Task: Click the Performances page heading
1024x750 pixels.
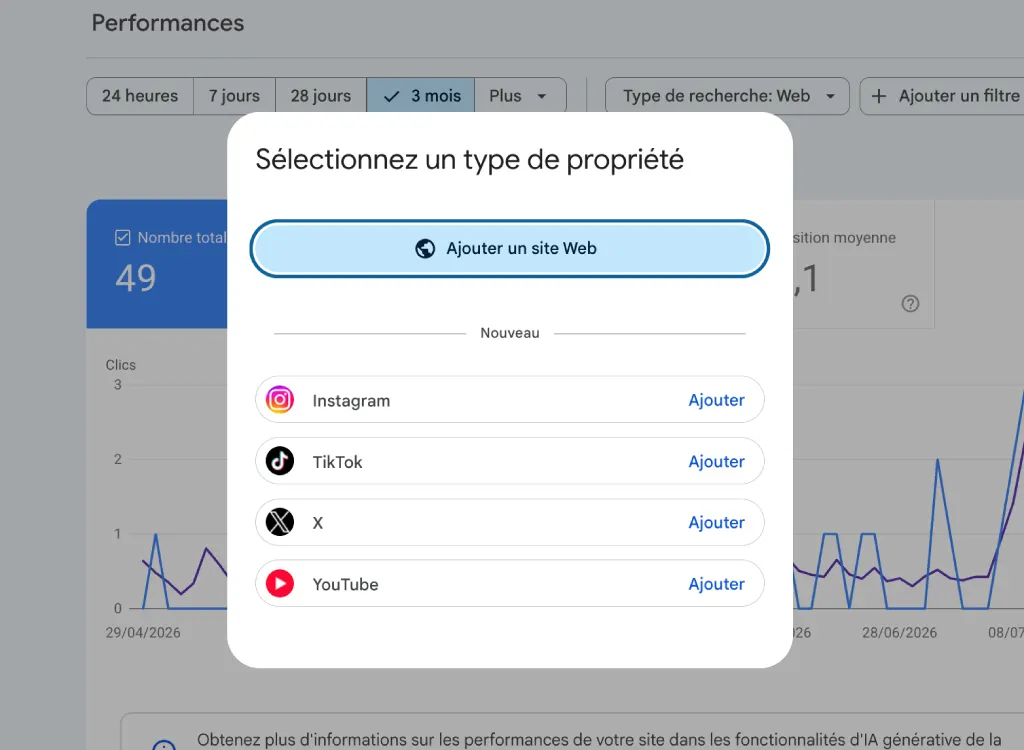Action: (168, 23)
